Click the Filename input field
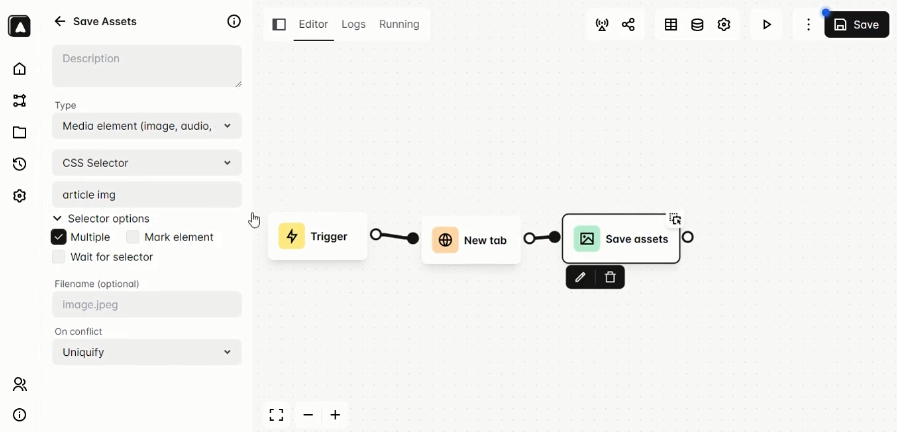 coord(147,304)
